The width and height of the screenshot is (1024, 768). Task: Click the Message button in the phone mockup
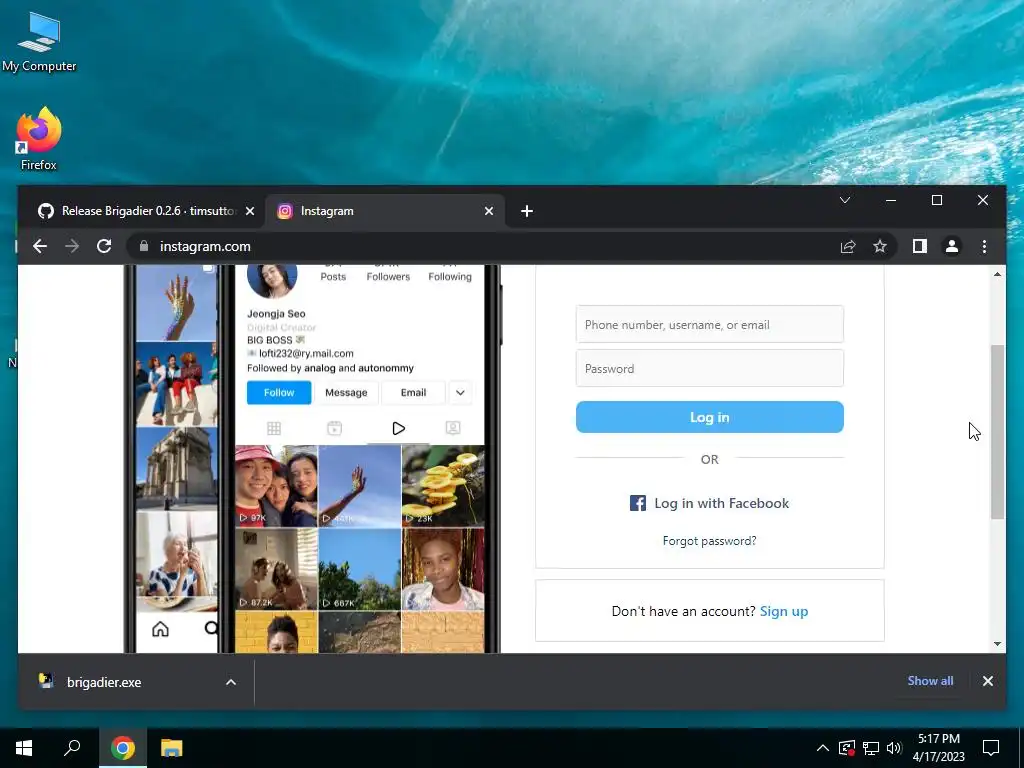point(346,392)
